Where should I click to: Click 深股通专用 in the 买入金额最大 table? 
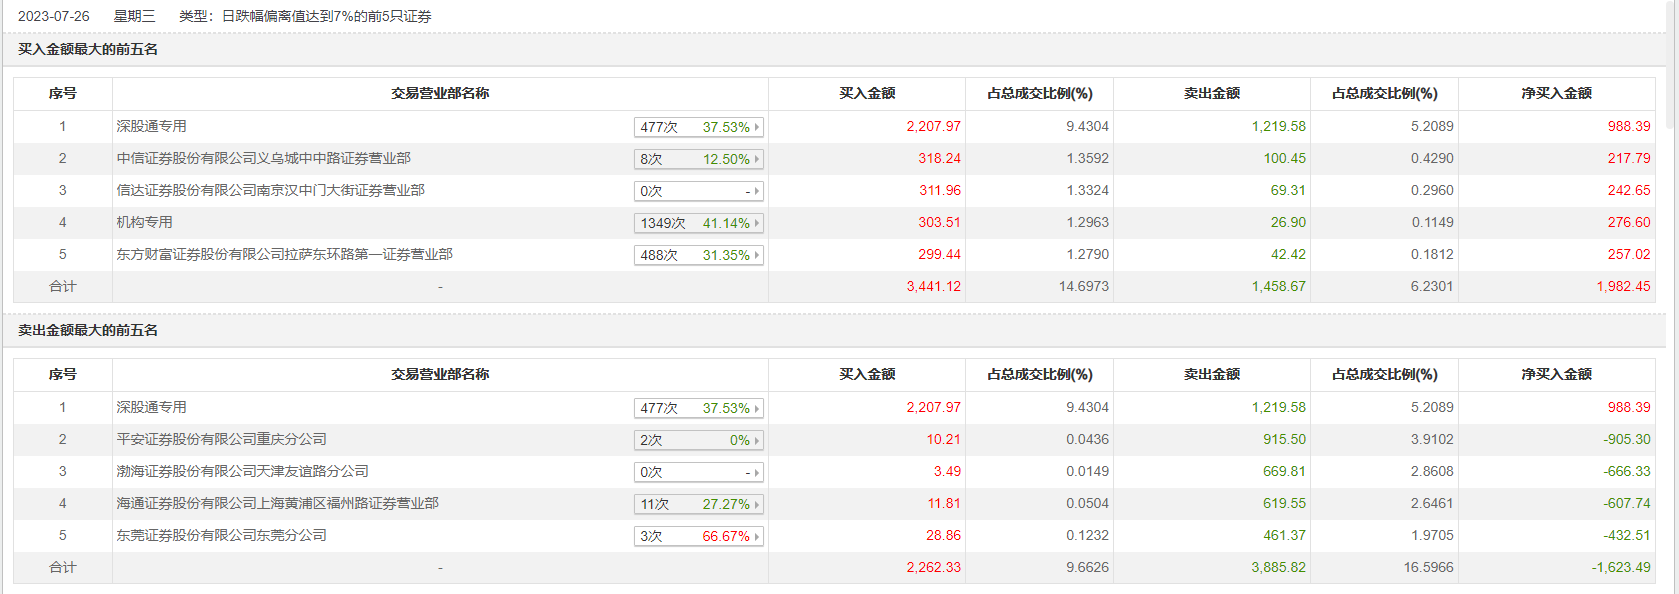[151, 126]
